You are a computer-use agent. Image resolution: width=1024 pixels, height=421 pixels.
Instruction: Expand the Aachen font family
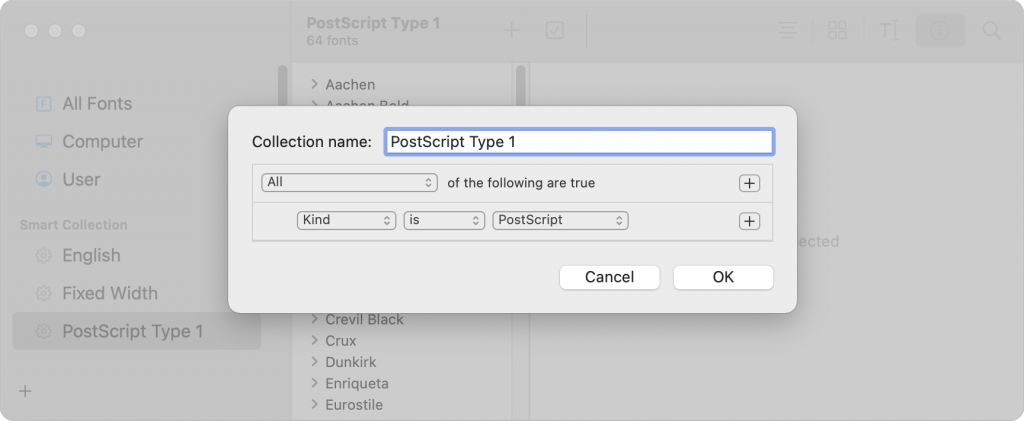coord(314,84)
